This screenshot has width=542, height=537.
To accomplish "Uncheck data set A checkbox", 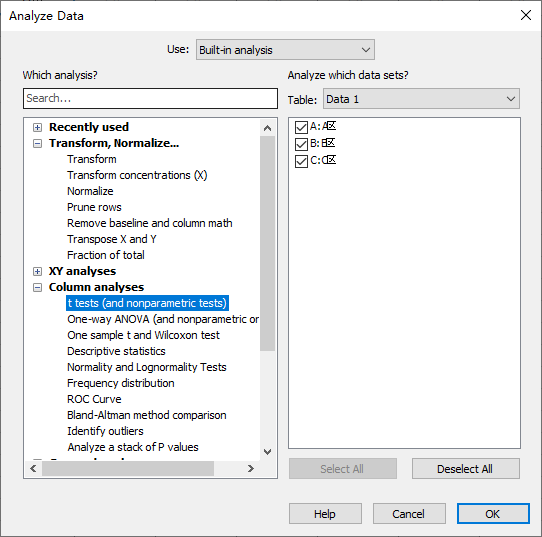I will coord(301,127).
